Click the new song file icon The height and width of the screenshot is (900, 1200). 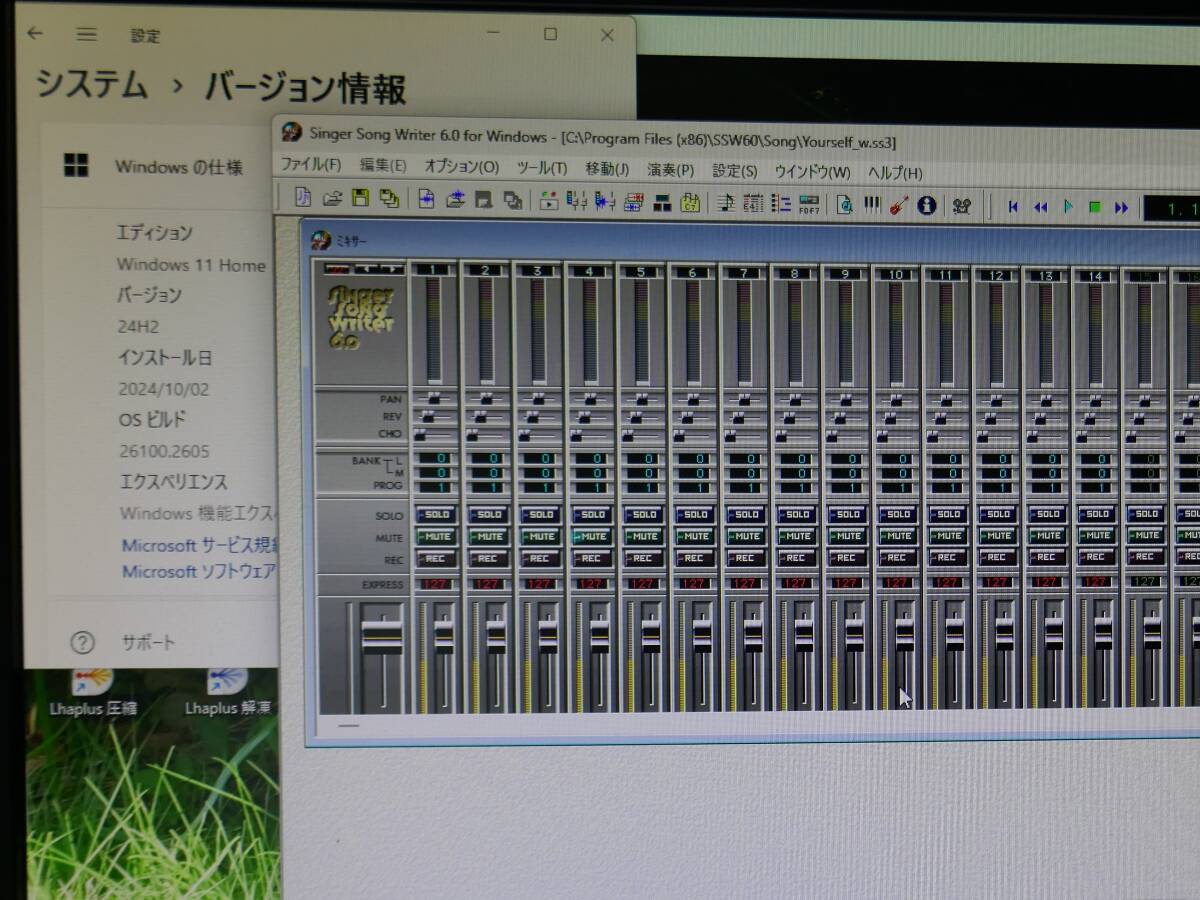pyautogui.click(x=303, y=199)
